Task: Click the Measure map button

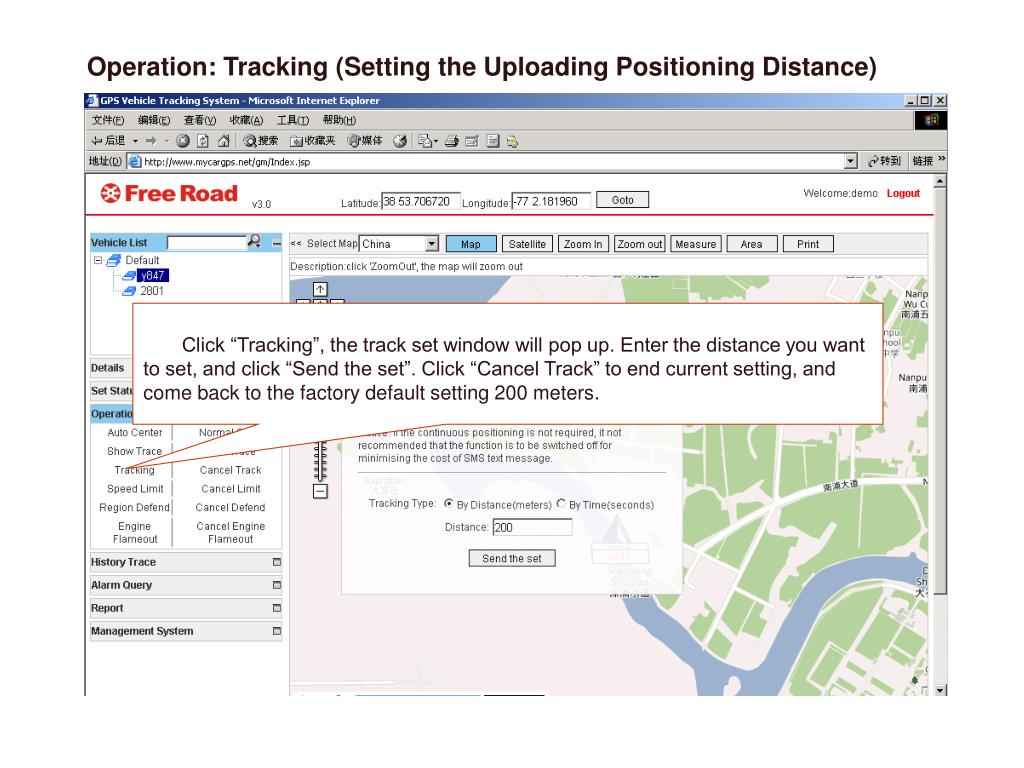Action: coord(696,244)
